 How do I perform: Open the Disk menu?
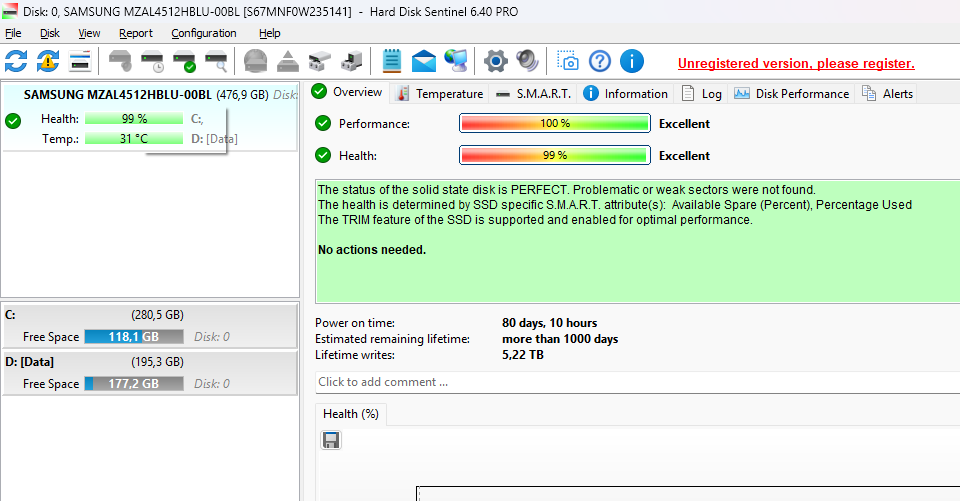point(50,33)
